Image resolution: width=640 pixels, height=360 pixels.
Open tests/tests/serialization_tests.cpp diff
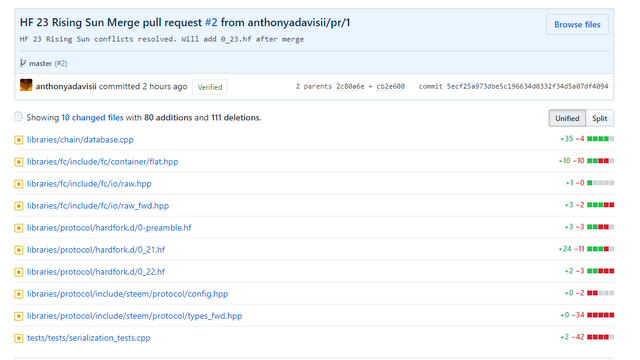pos(89,338)
